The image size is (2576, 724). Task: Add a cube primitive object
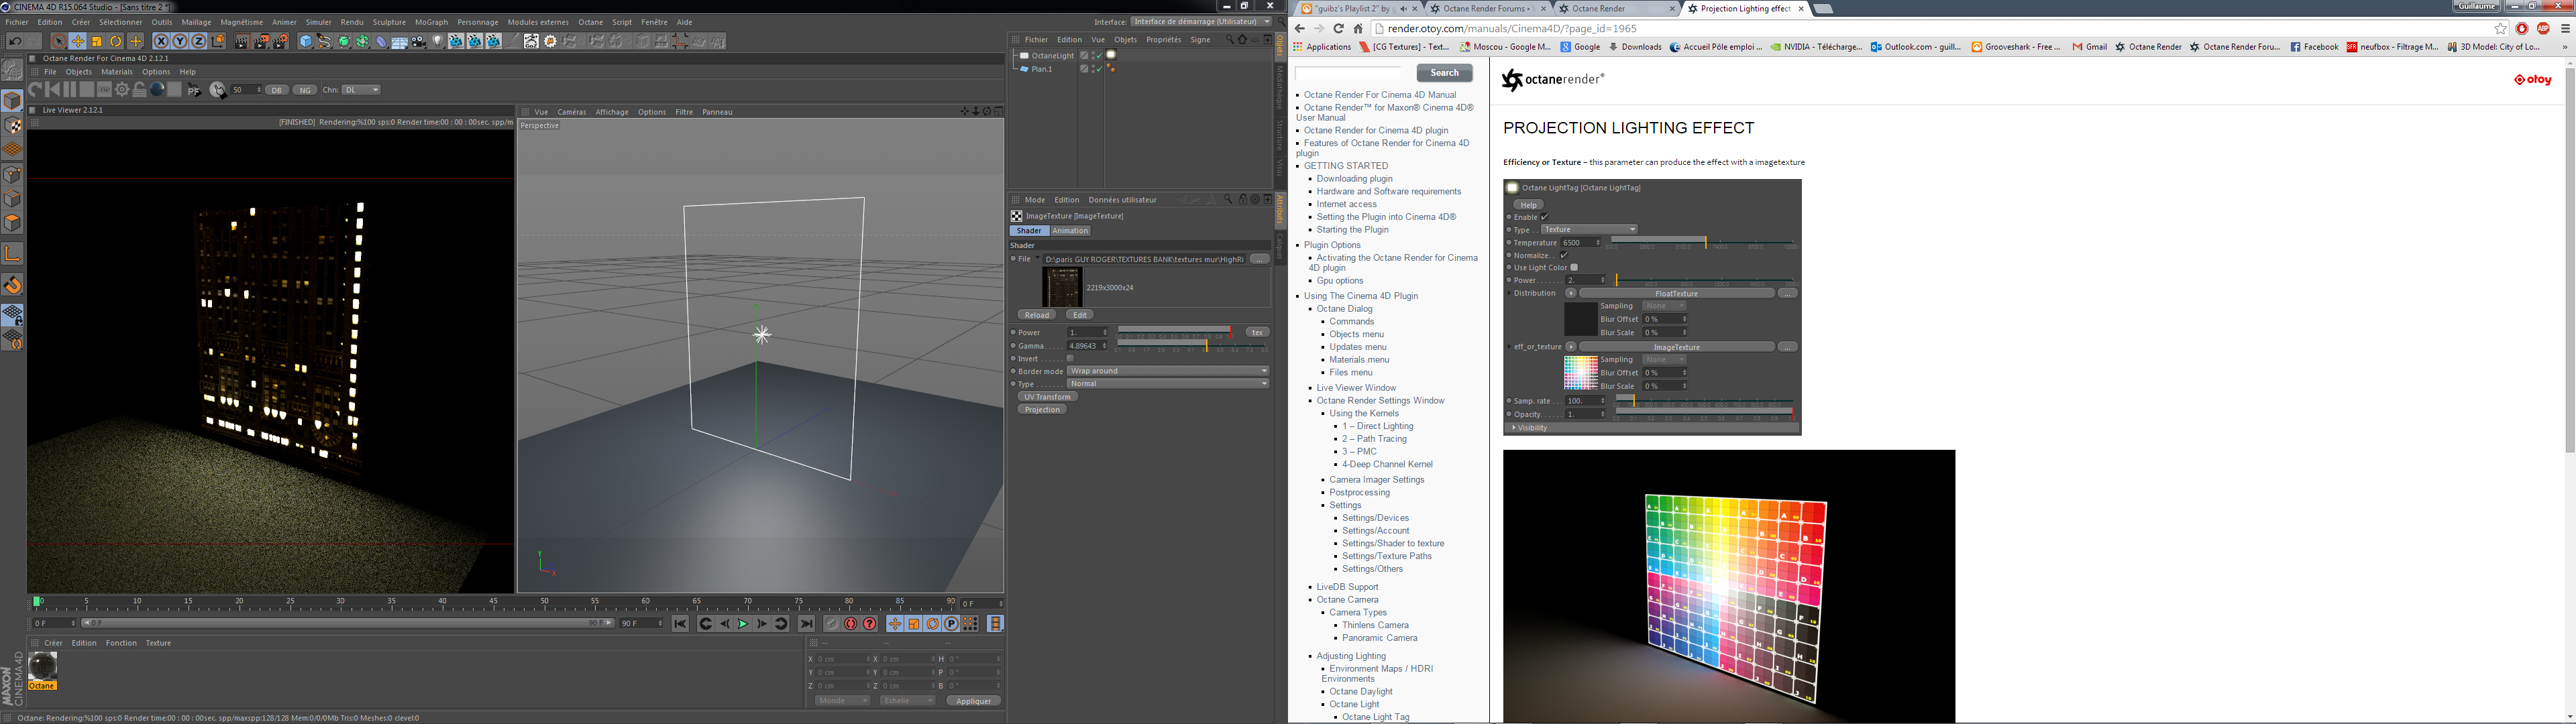pos(306,42)
